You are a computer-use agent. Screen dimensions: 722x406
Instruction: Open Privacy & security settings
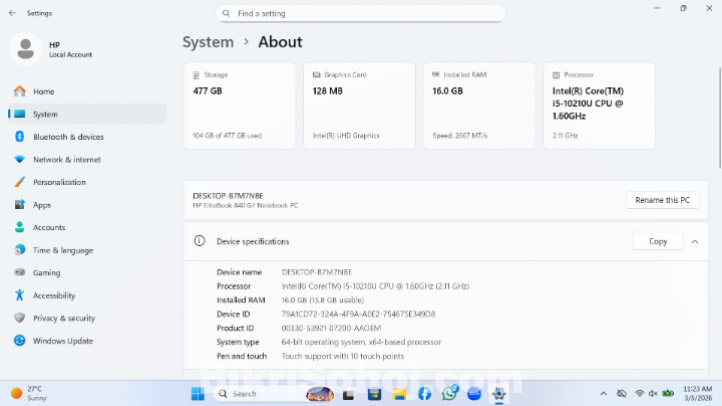pos(63,318)
